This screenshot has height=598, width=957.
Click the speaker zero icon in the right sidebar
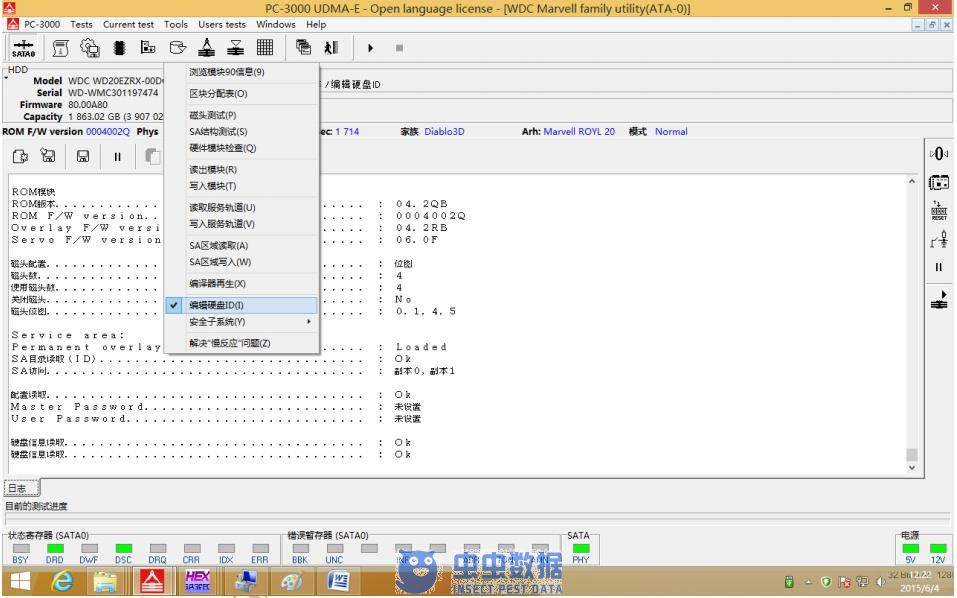(x=939, y=154)
